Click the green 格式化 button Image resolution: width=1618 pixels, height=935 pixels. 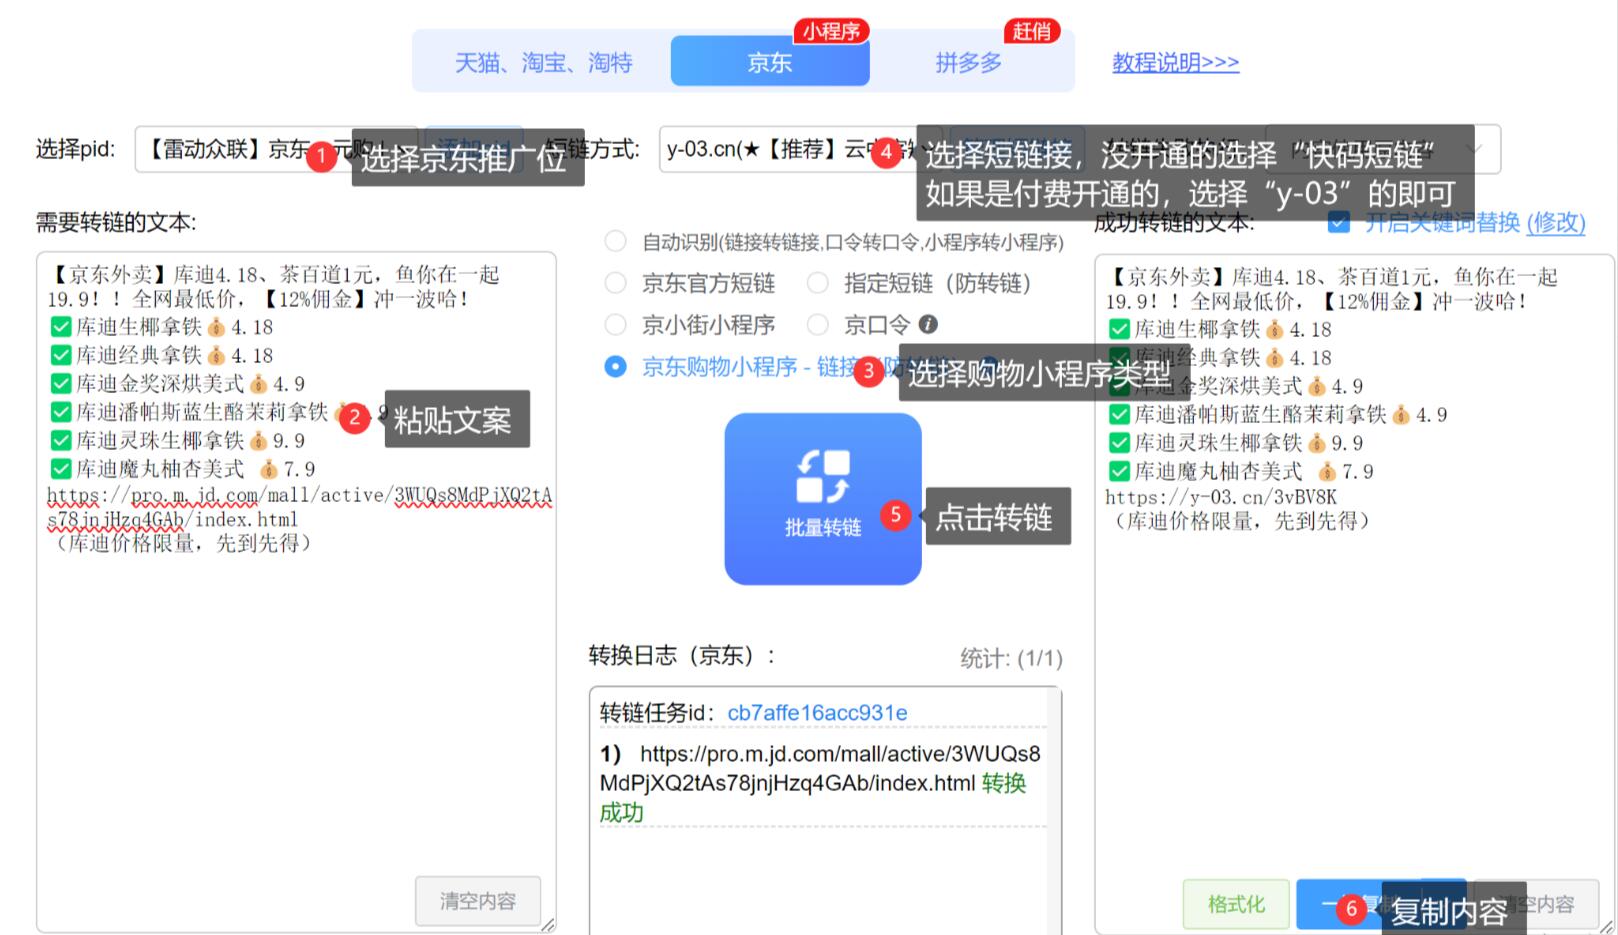[x=1236, y=904]
